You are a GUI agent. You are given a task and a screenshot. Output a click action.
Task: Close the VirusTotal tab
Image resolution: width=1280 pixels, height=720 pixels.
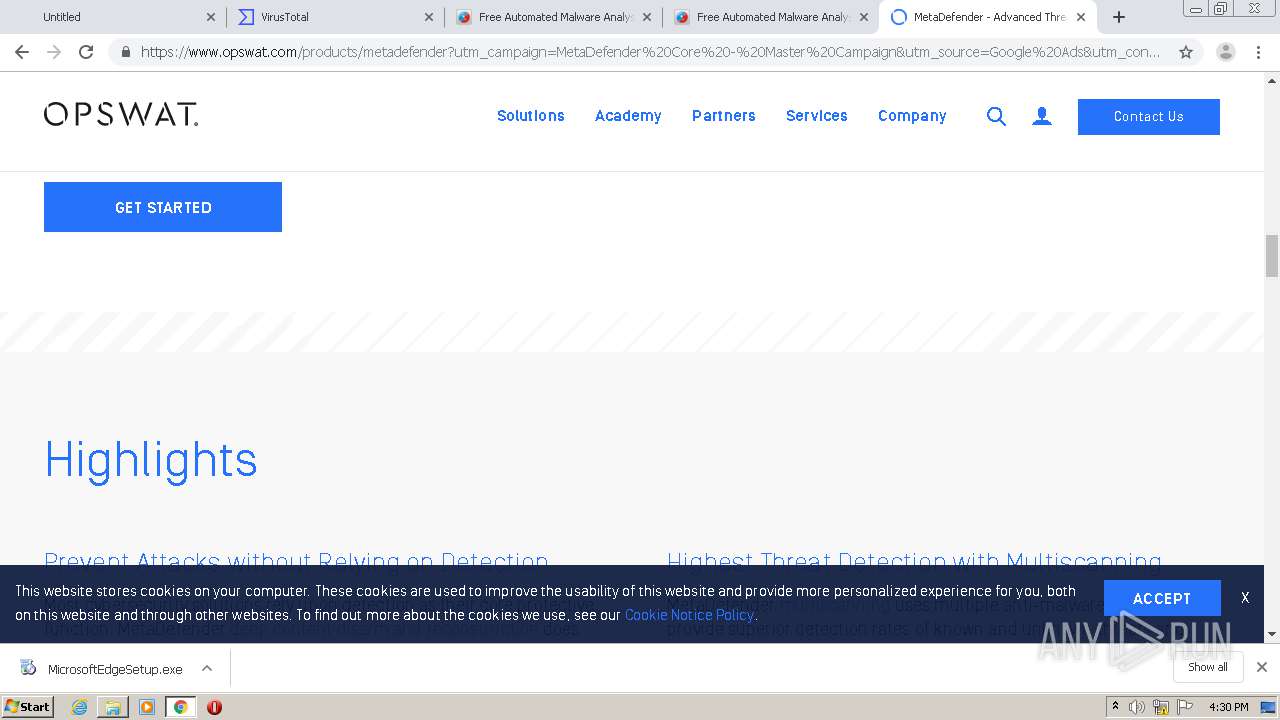(428, 17)
